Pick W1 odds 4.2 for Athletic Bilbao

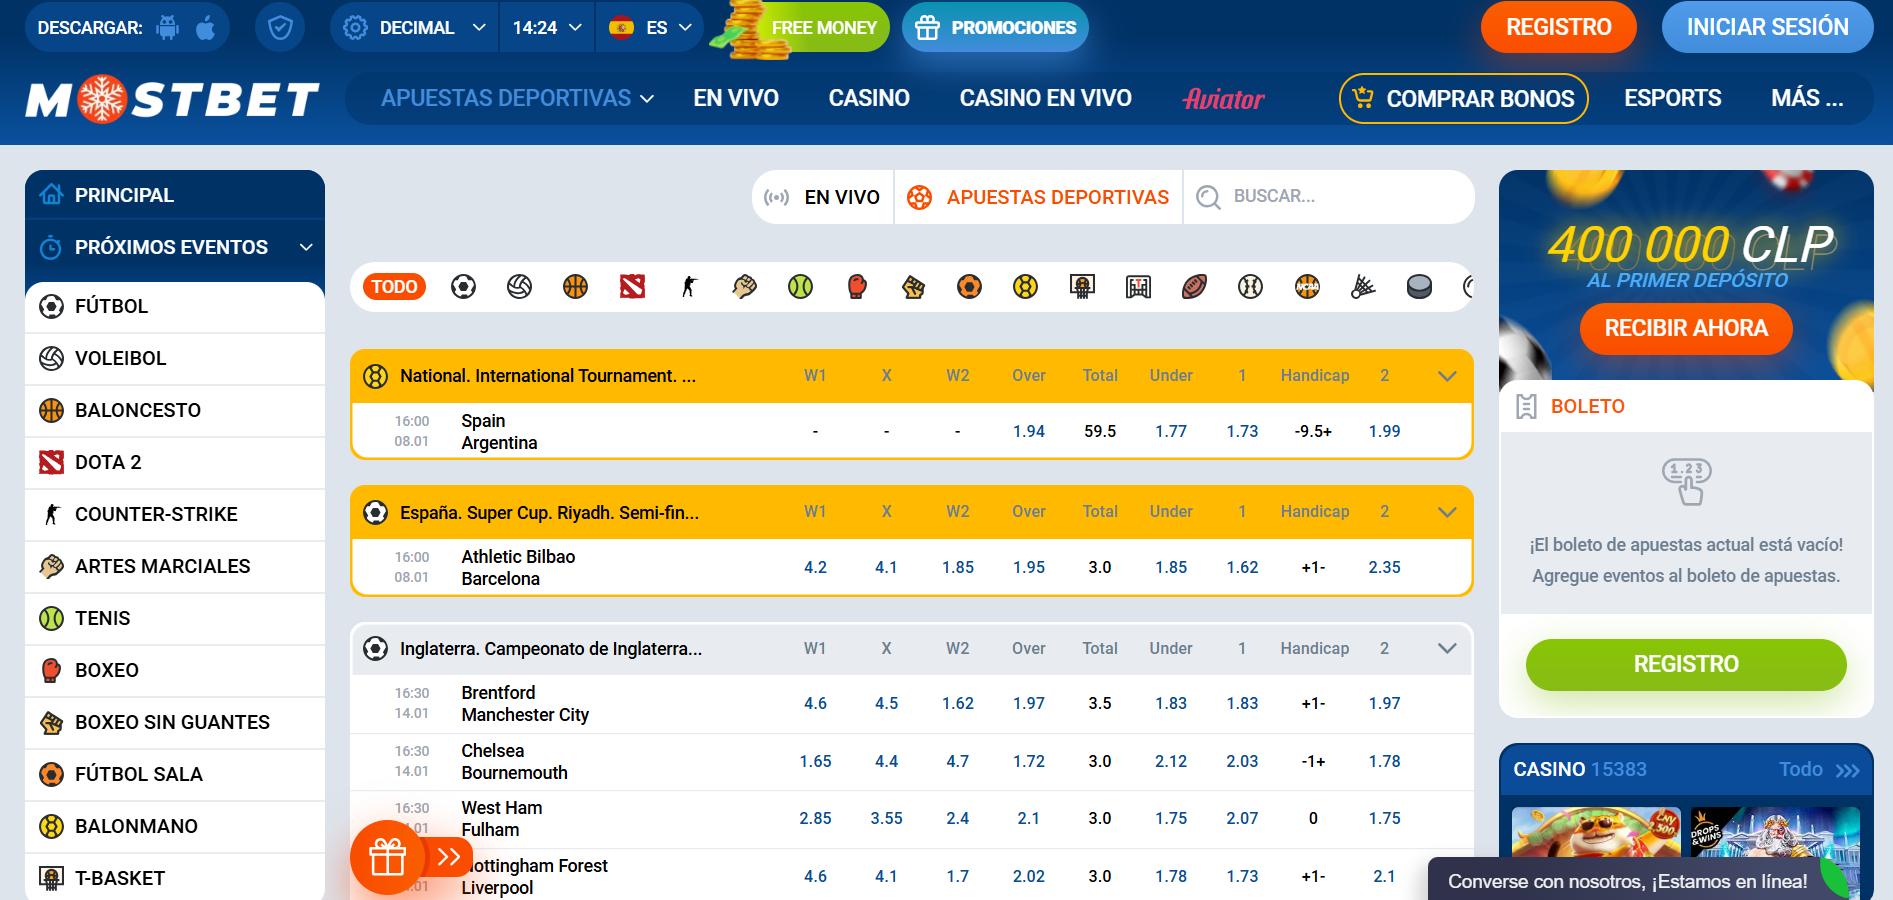815,567
